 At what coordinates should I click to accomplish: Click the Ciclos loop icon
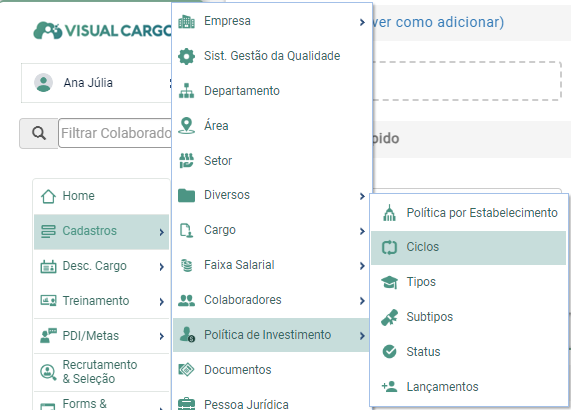coord(389,248)
